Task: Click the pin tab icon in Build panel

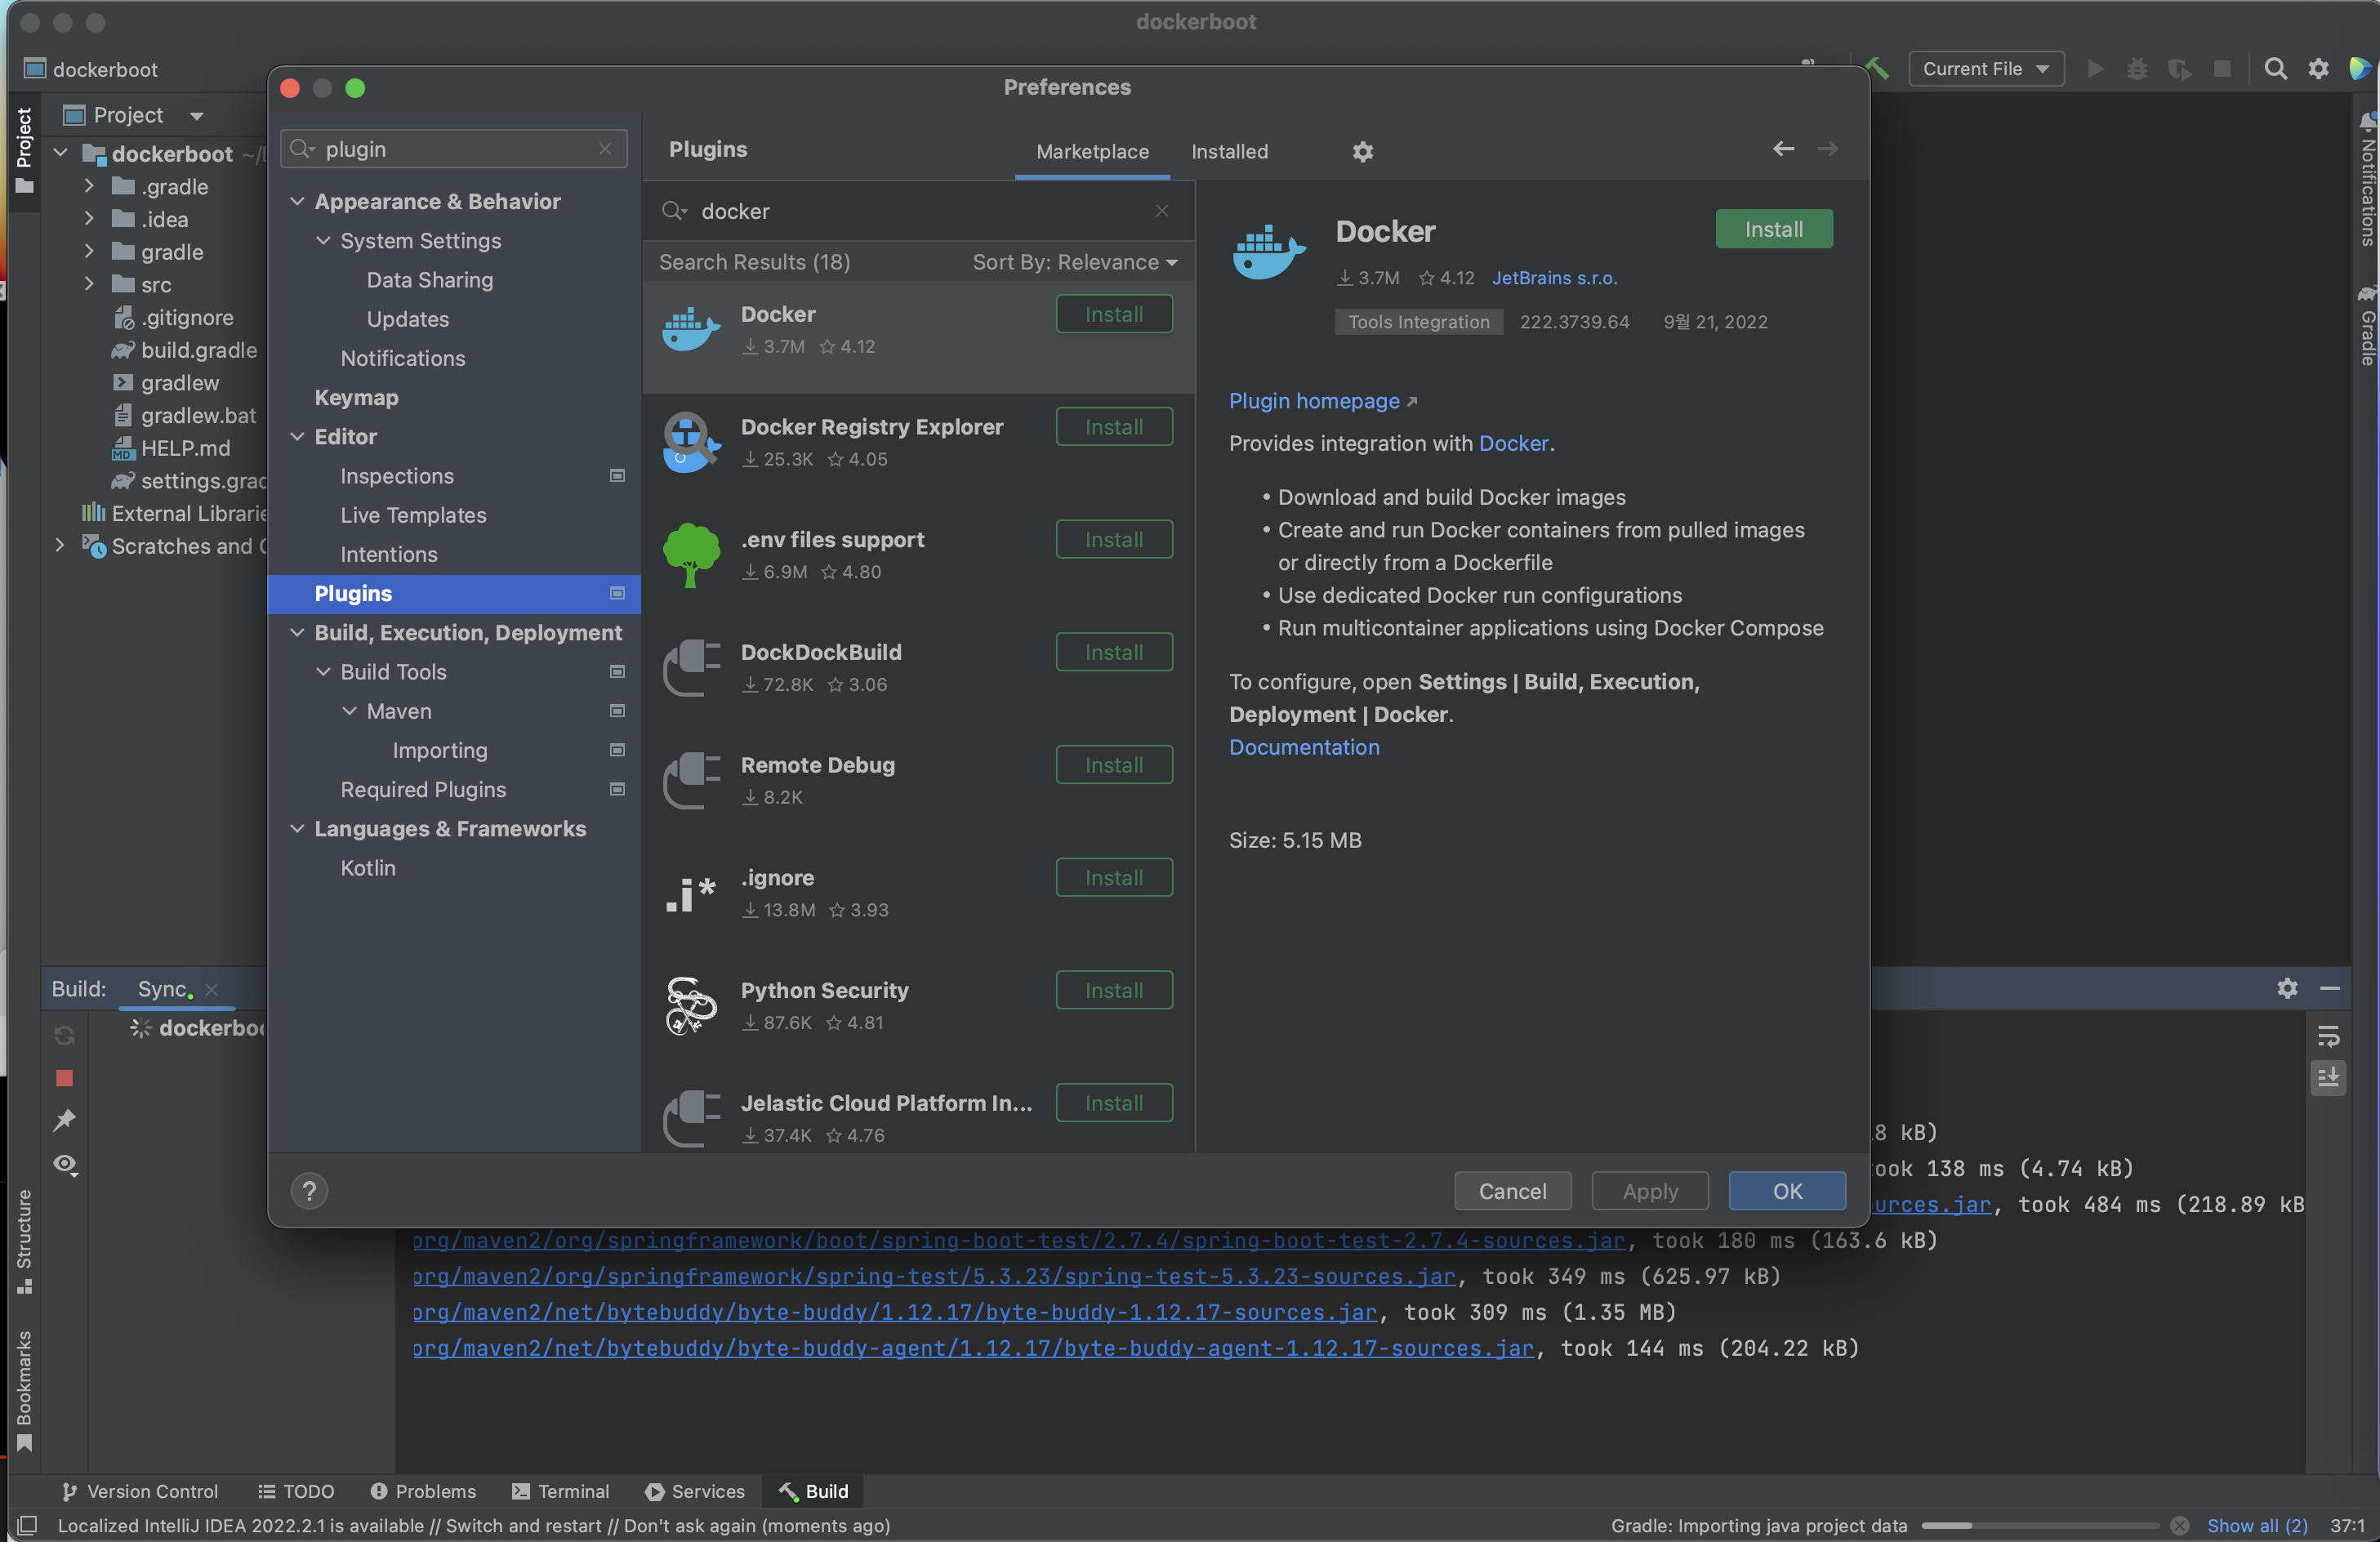Action: coord(65,1121)
